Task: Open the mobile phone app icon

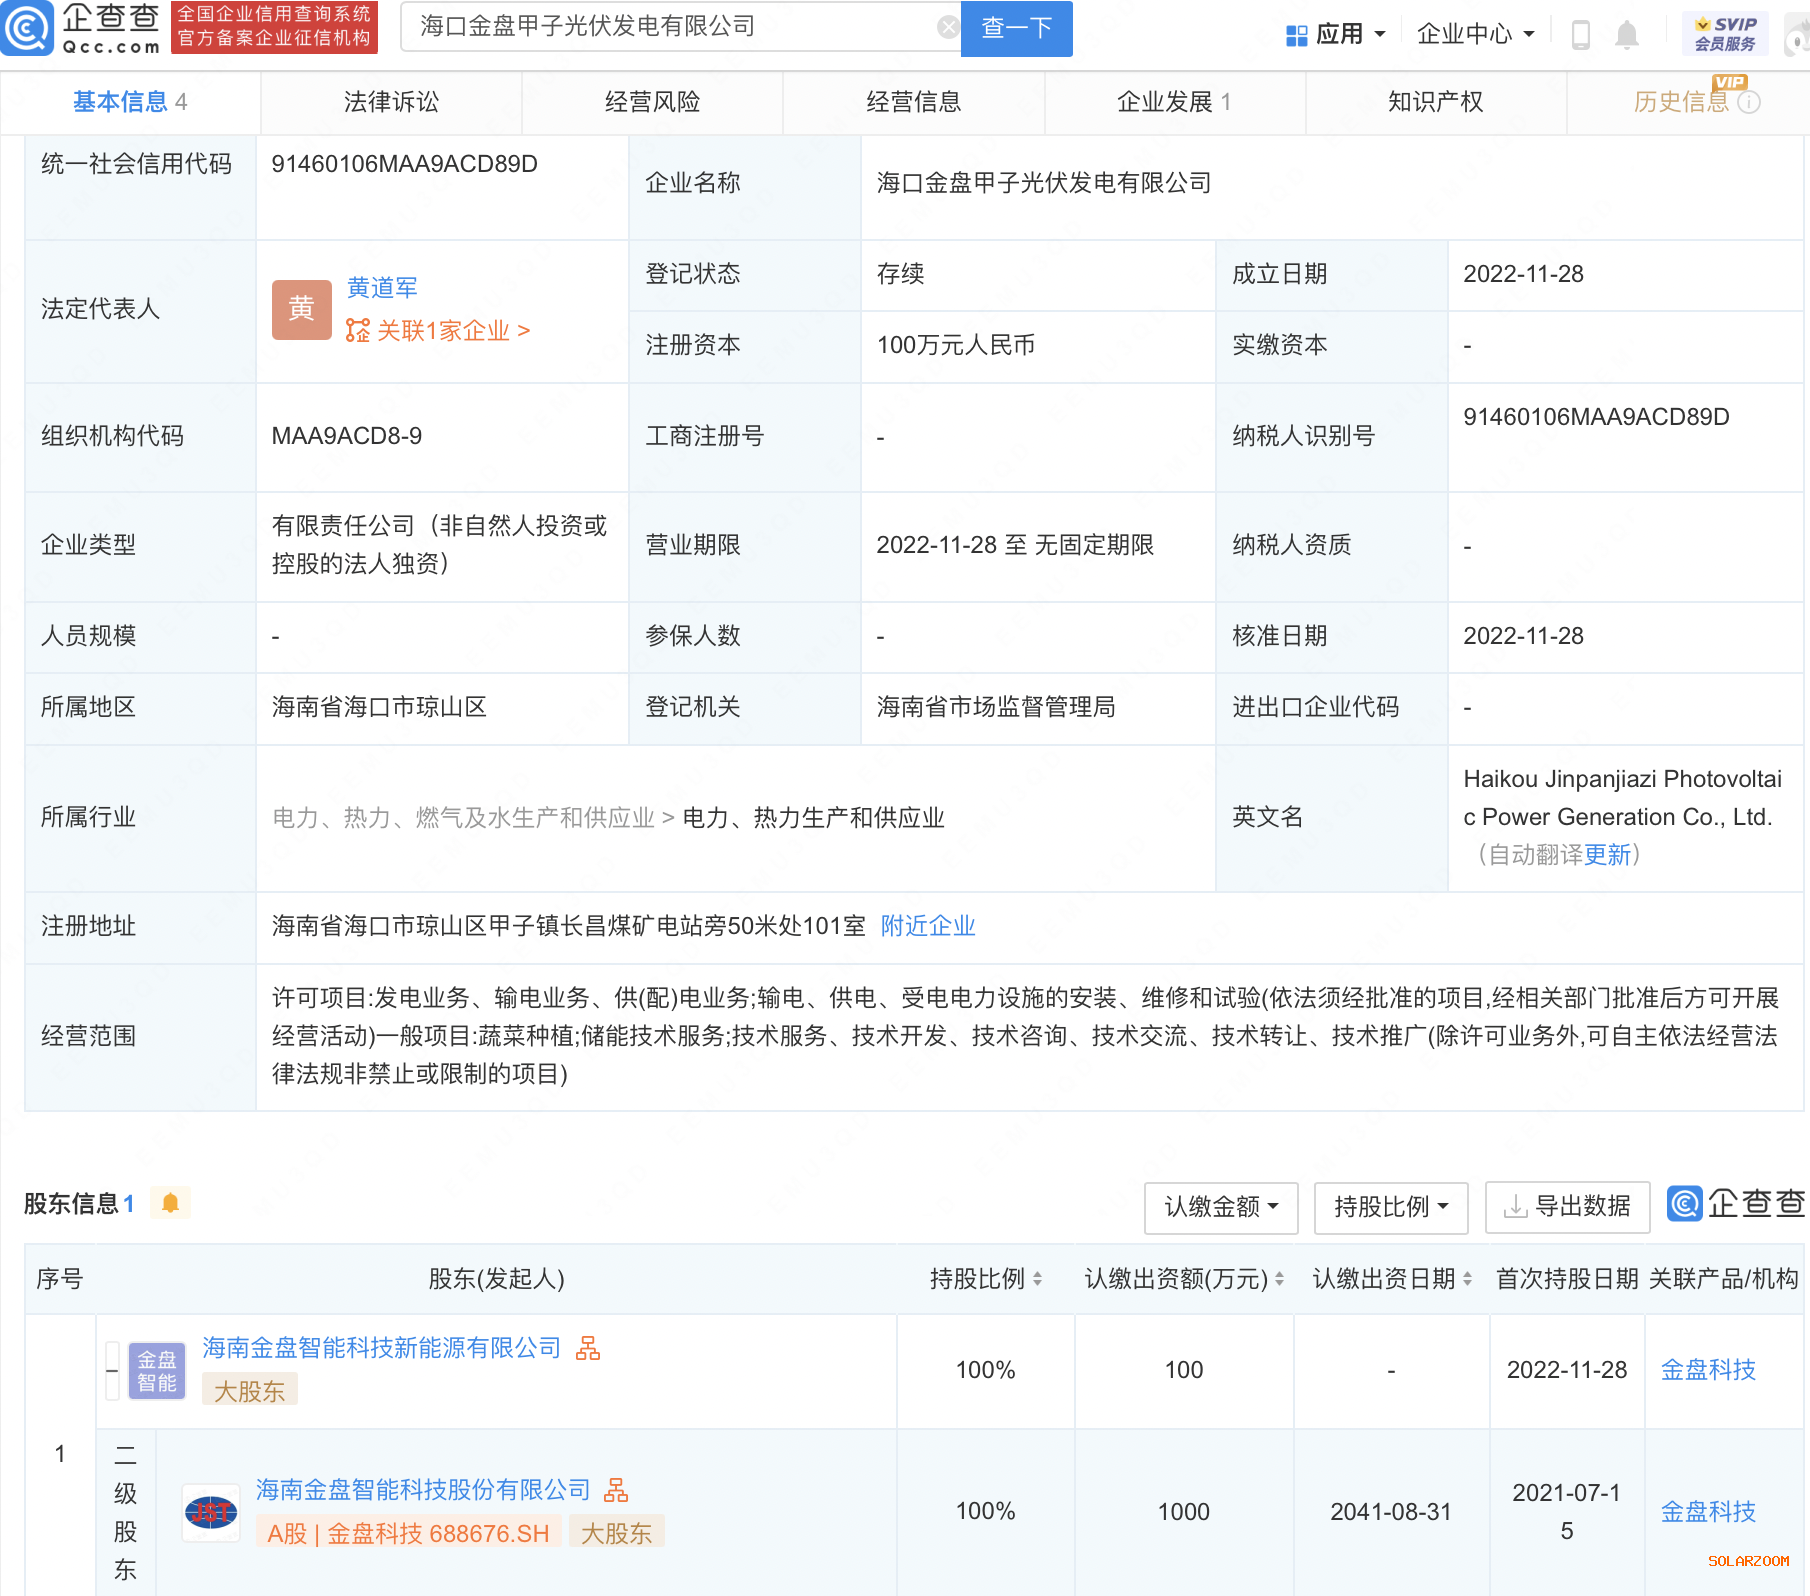Action: coord(1581,35)
